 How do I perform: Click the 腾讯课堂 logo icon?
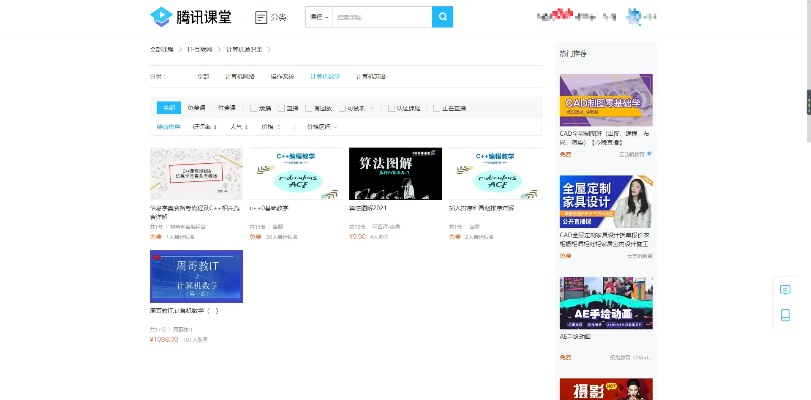click(x=161, y=17)
